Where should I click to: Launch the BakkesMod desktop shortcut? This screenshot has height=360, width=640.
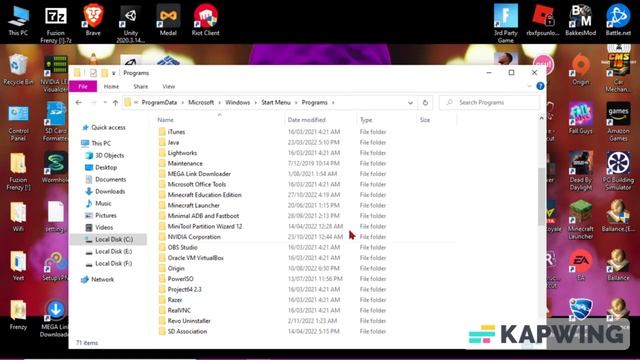(x=580, y=20)
